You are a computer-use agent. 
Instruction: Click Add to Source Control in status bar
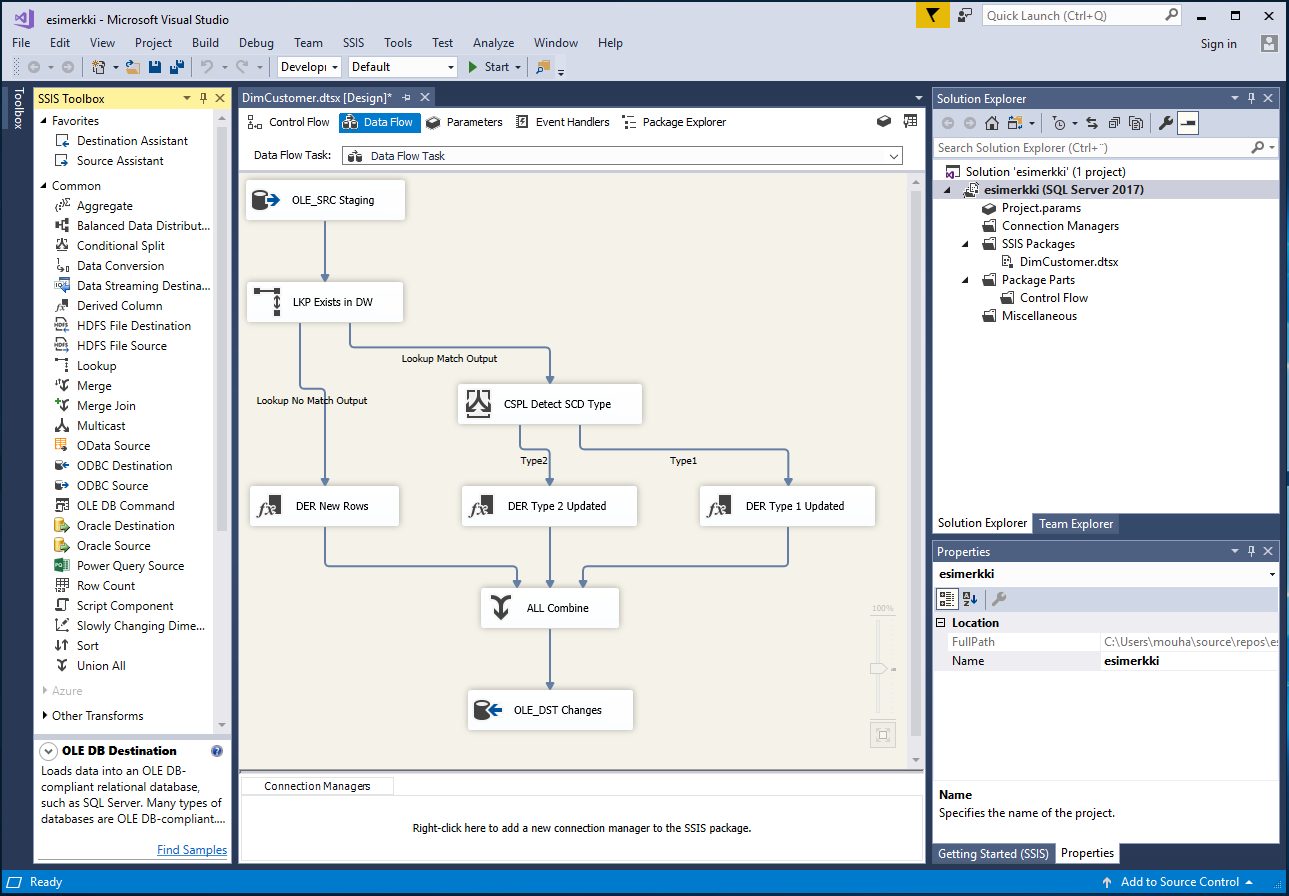(x=1178, y=882)
